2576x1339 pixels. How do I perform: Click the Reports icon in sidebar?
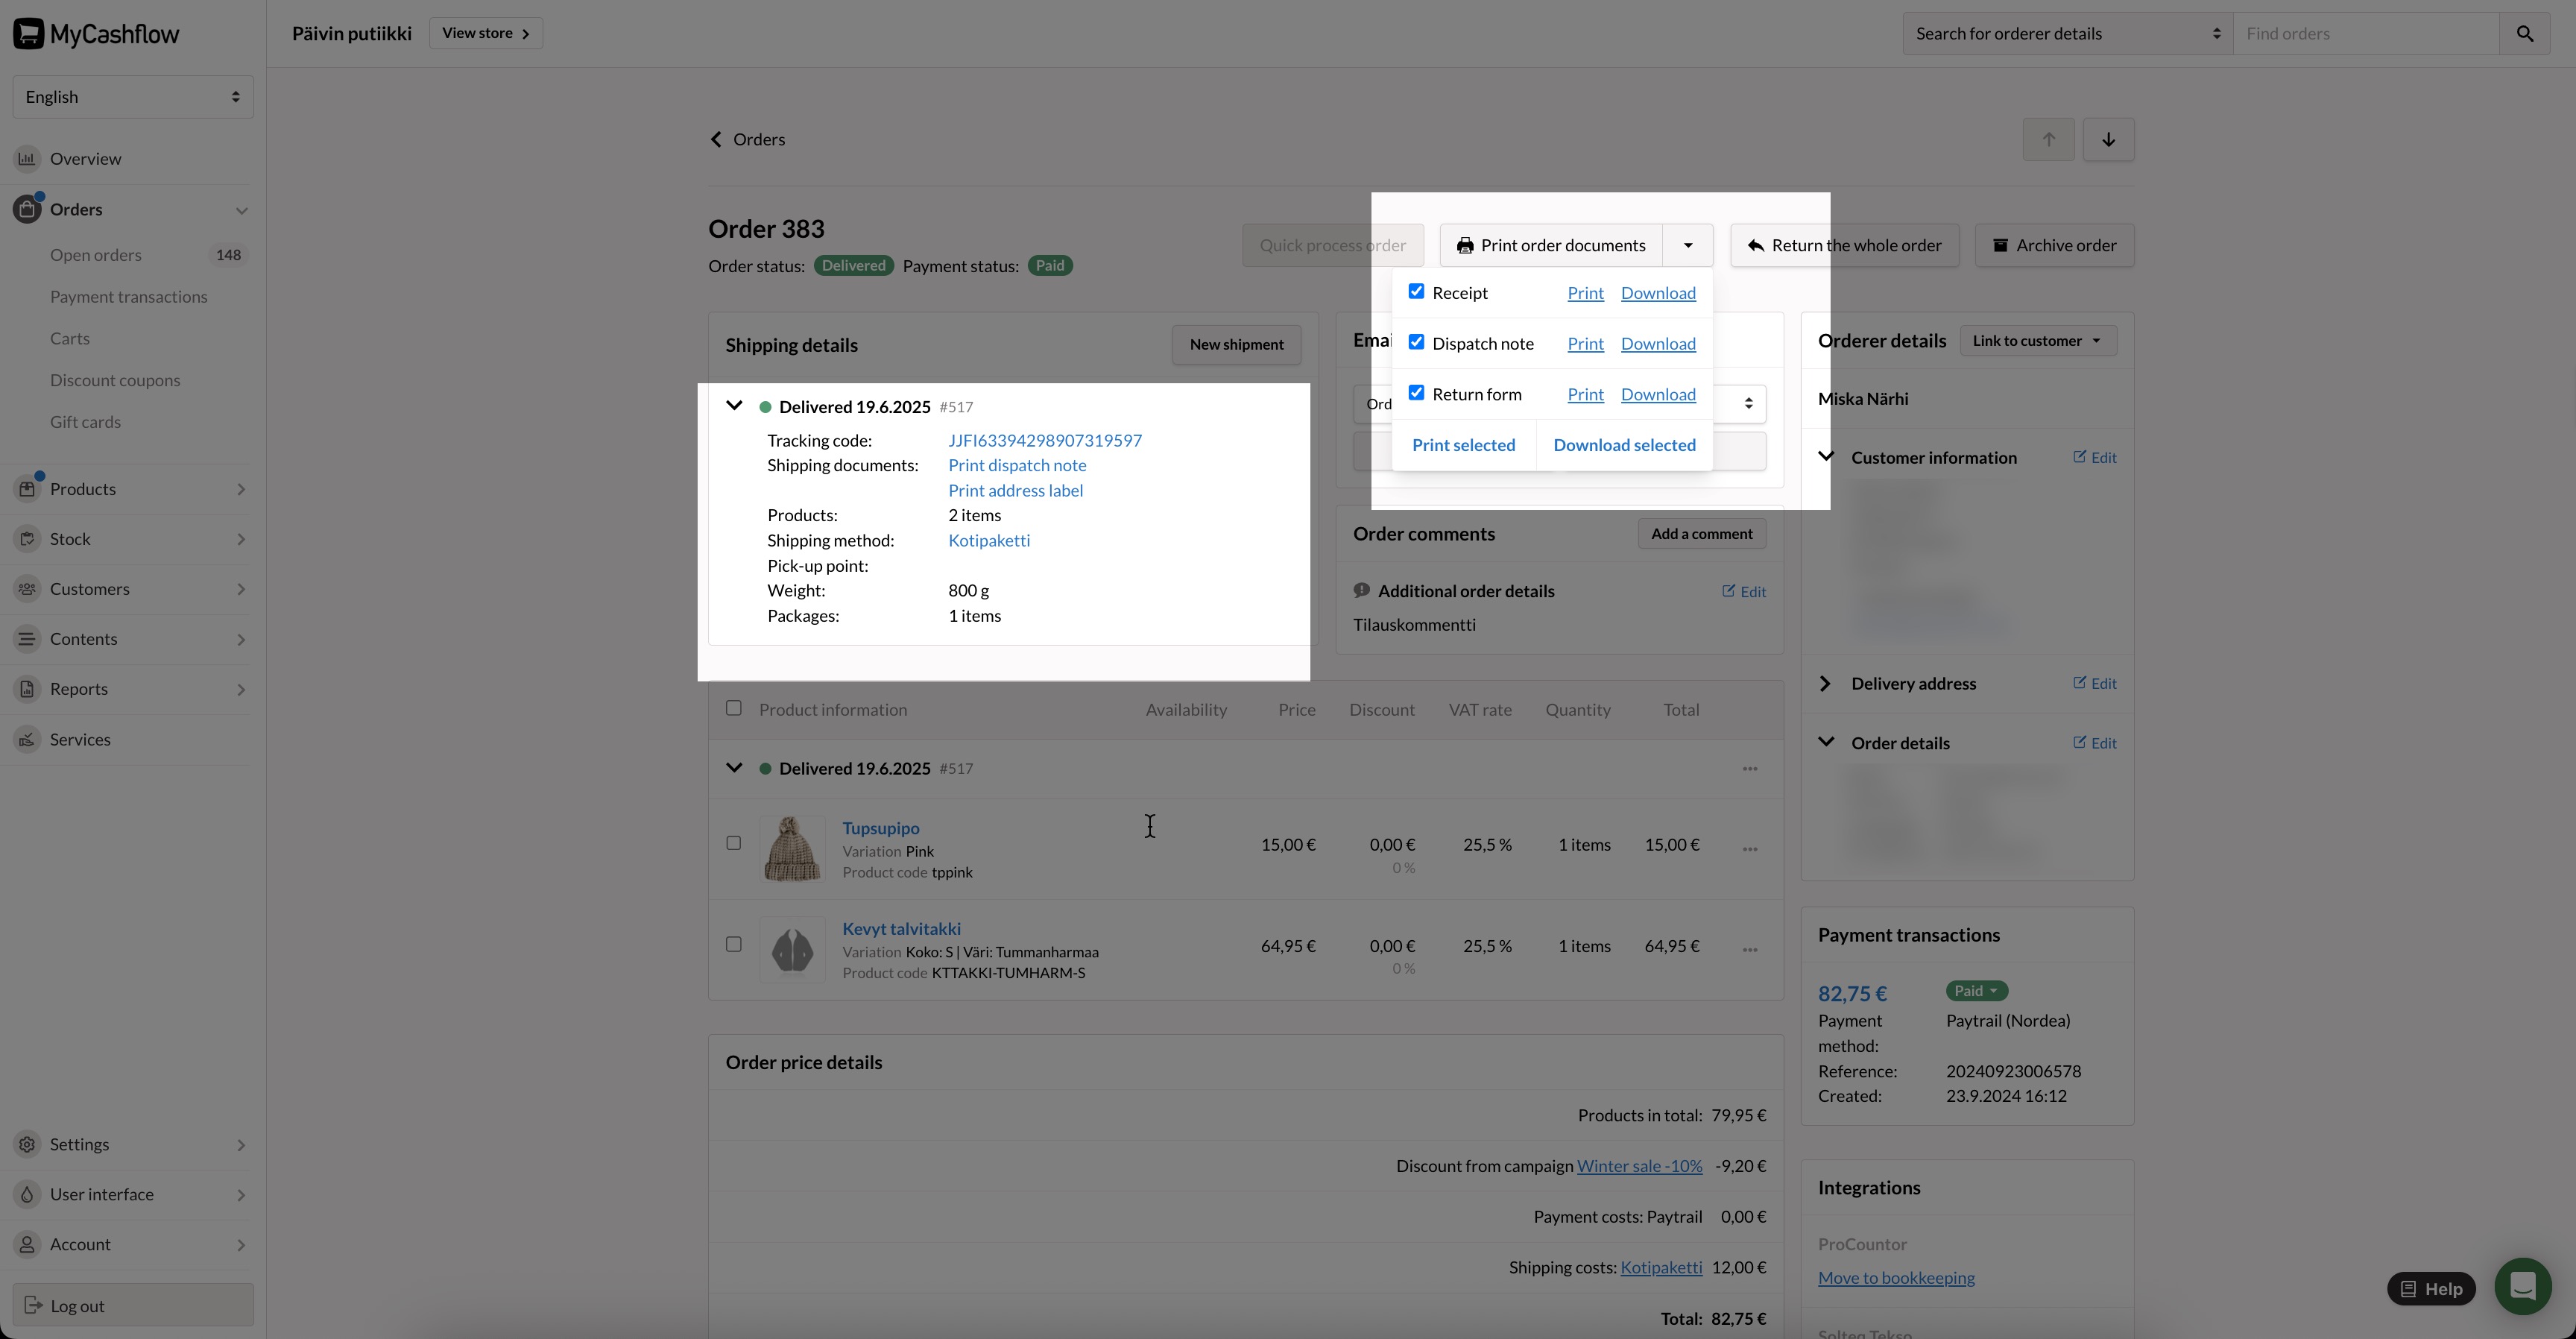click(x=27, y=689)
